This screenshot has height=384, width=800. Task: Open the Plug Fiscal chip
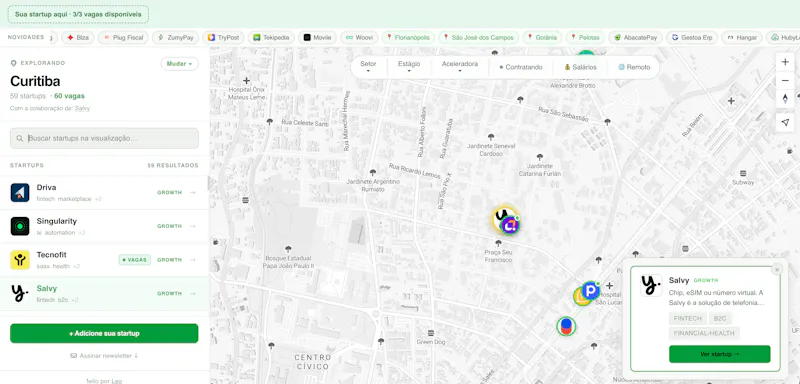pos(123,38)
